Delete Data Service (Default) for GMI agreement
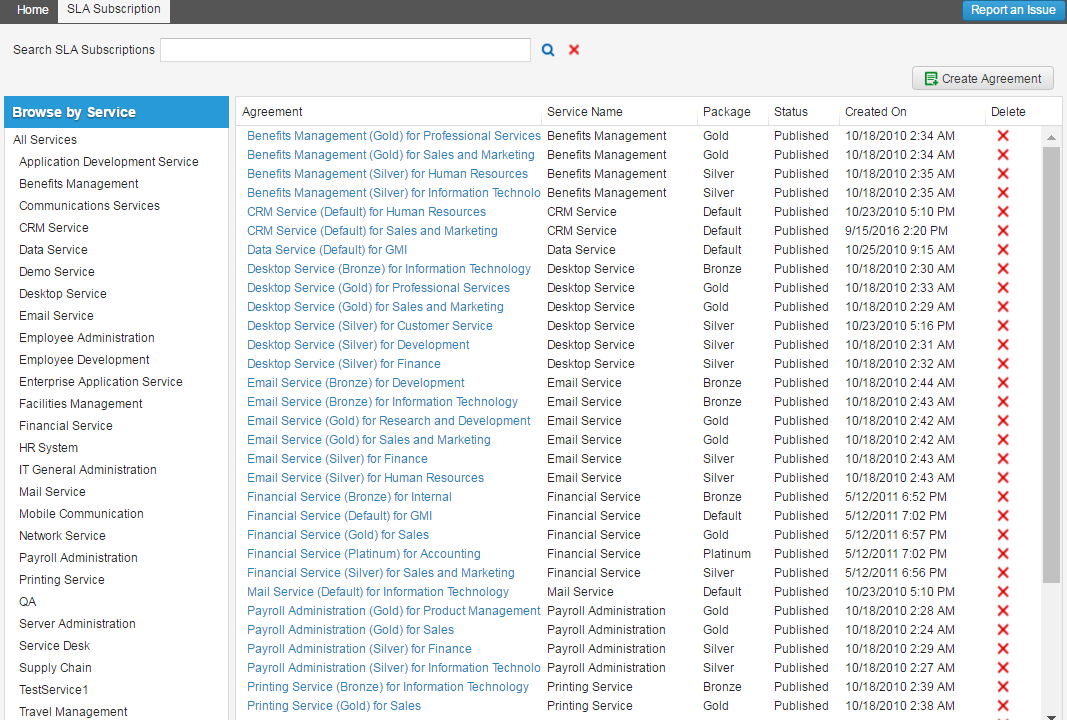Viewport: 1067px width, 720px height. pyautogui.click(x=1003, y=250)
